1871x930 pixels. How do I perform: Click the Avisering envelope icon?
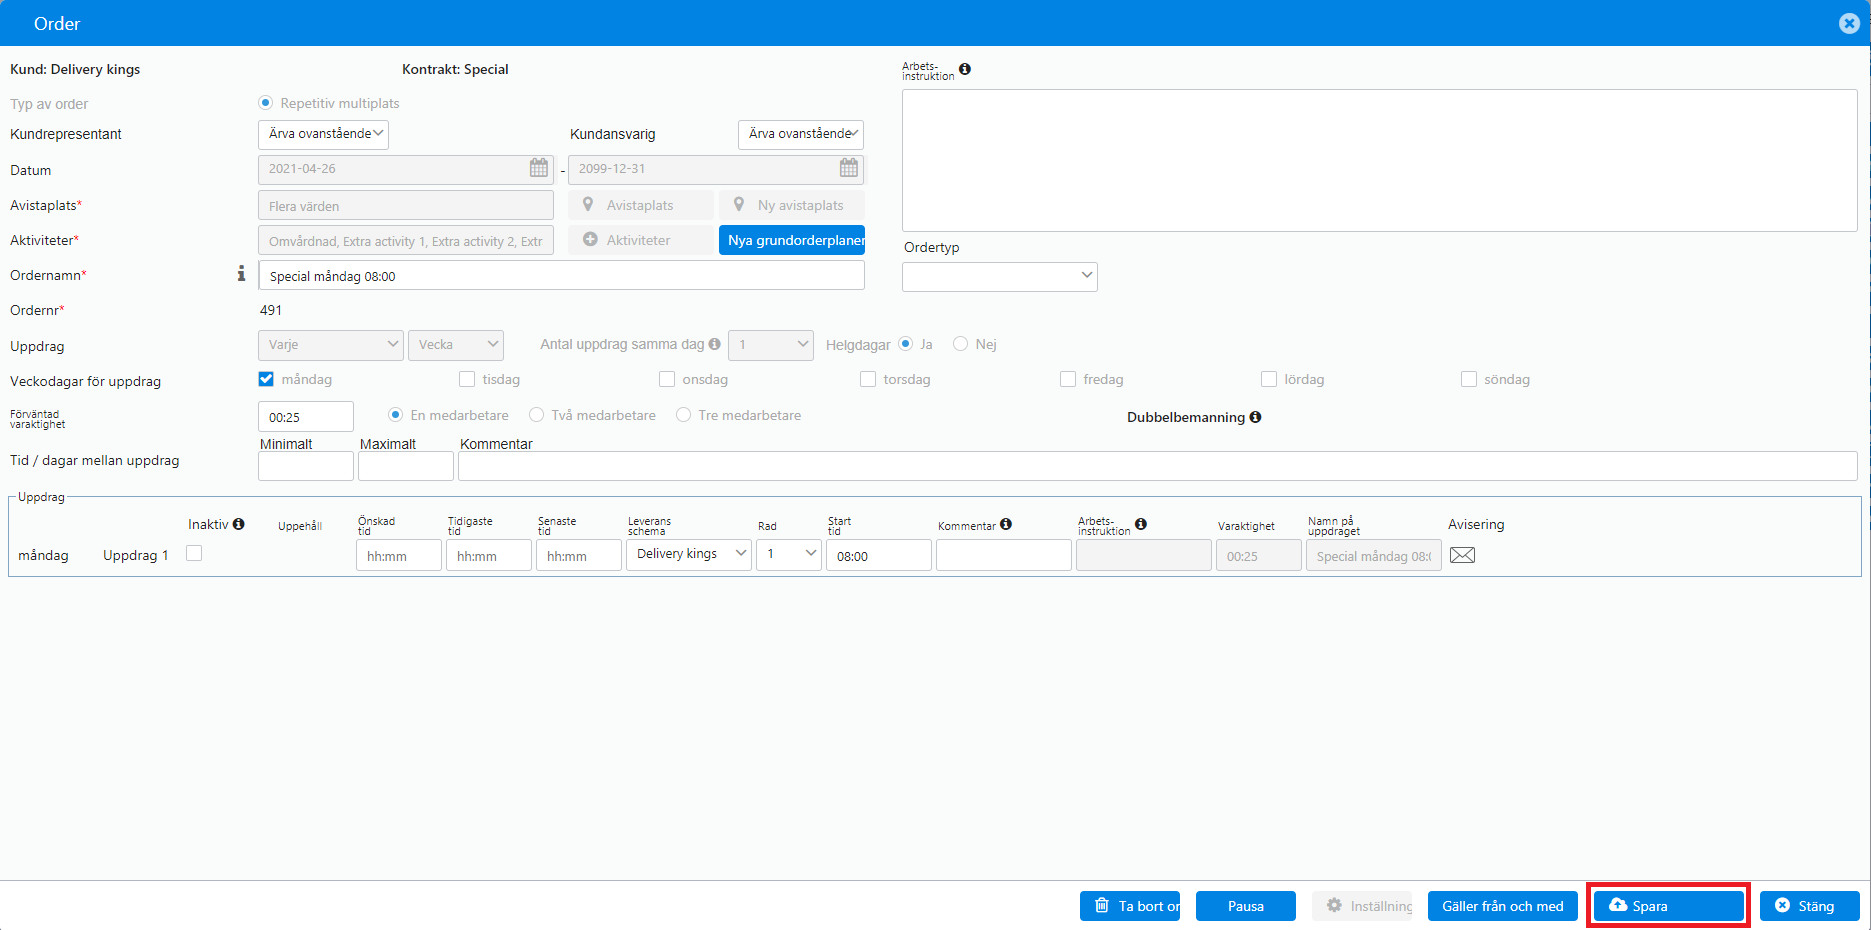pyautogui.click(x=1462, y=555)
